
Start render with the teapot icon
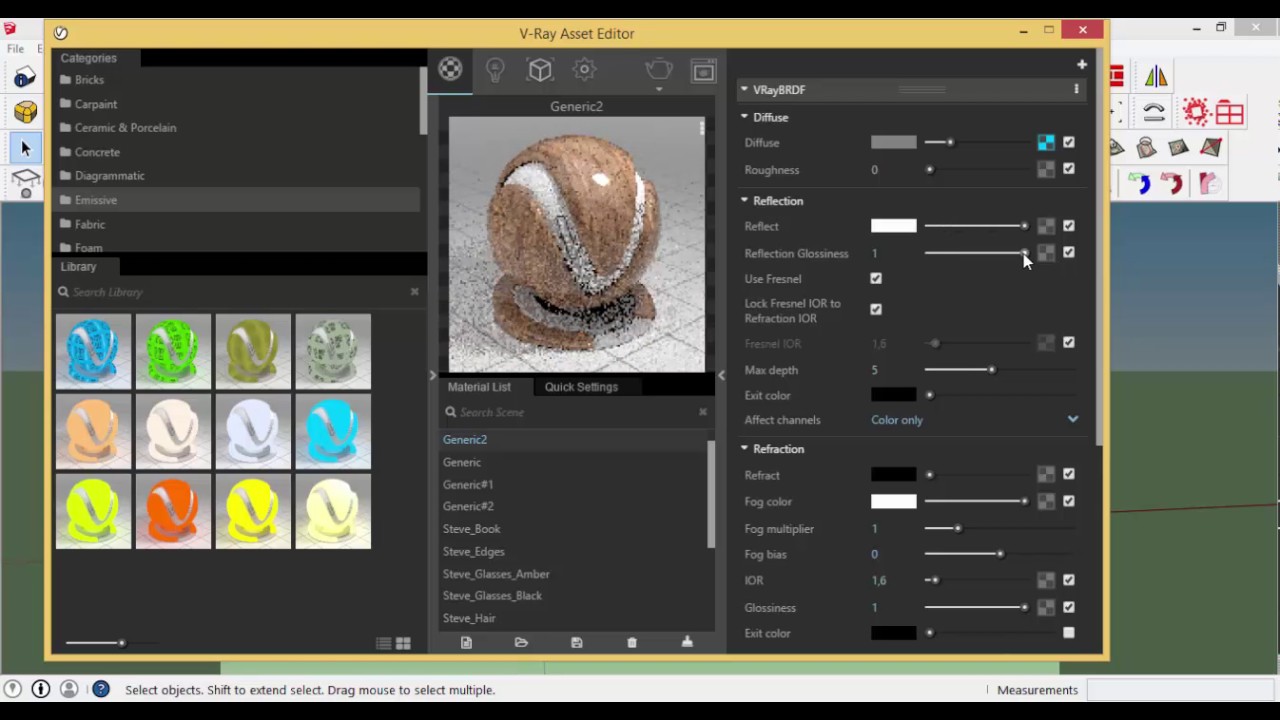click(x=659, y=69)
